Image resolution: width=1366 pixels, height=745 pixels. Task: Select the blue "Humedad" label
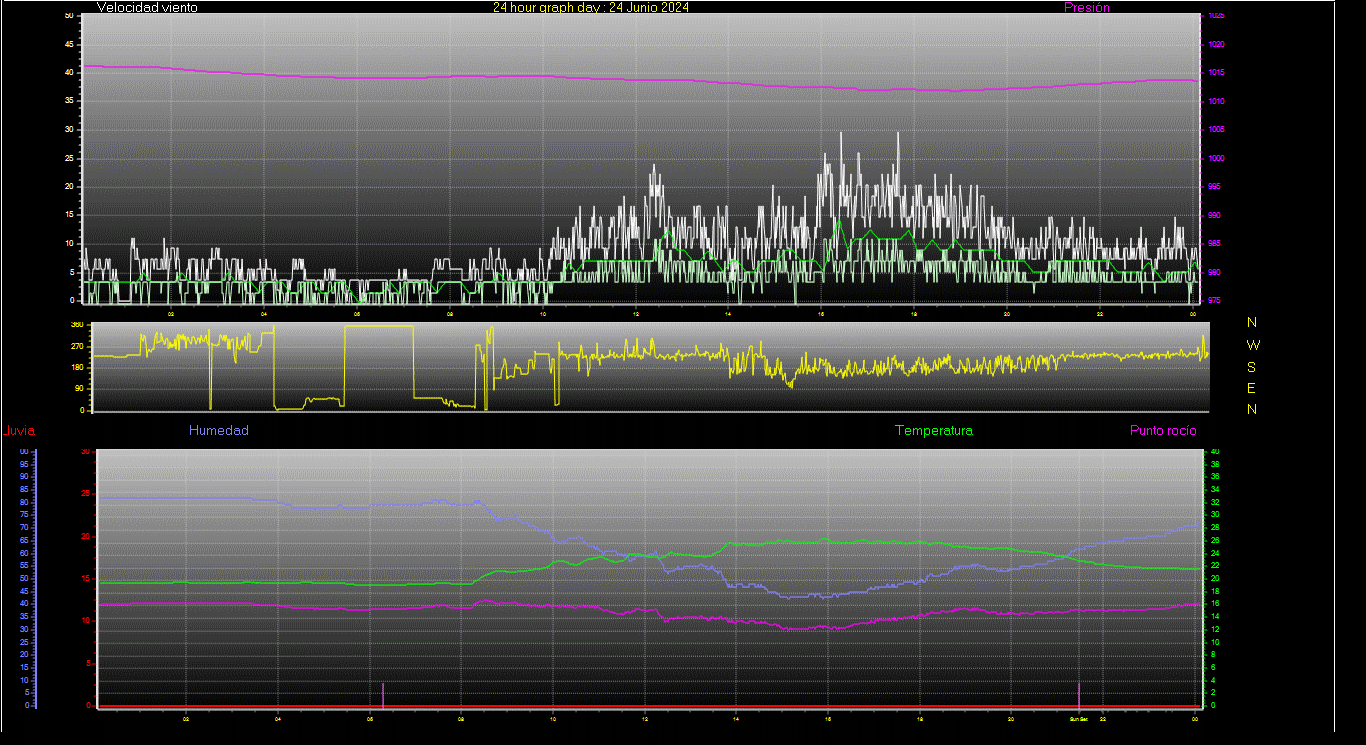coord(219,431)
